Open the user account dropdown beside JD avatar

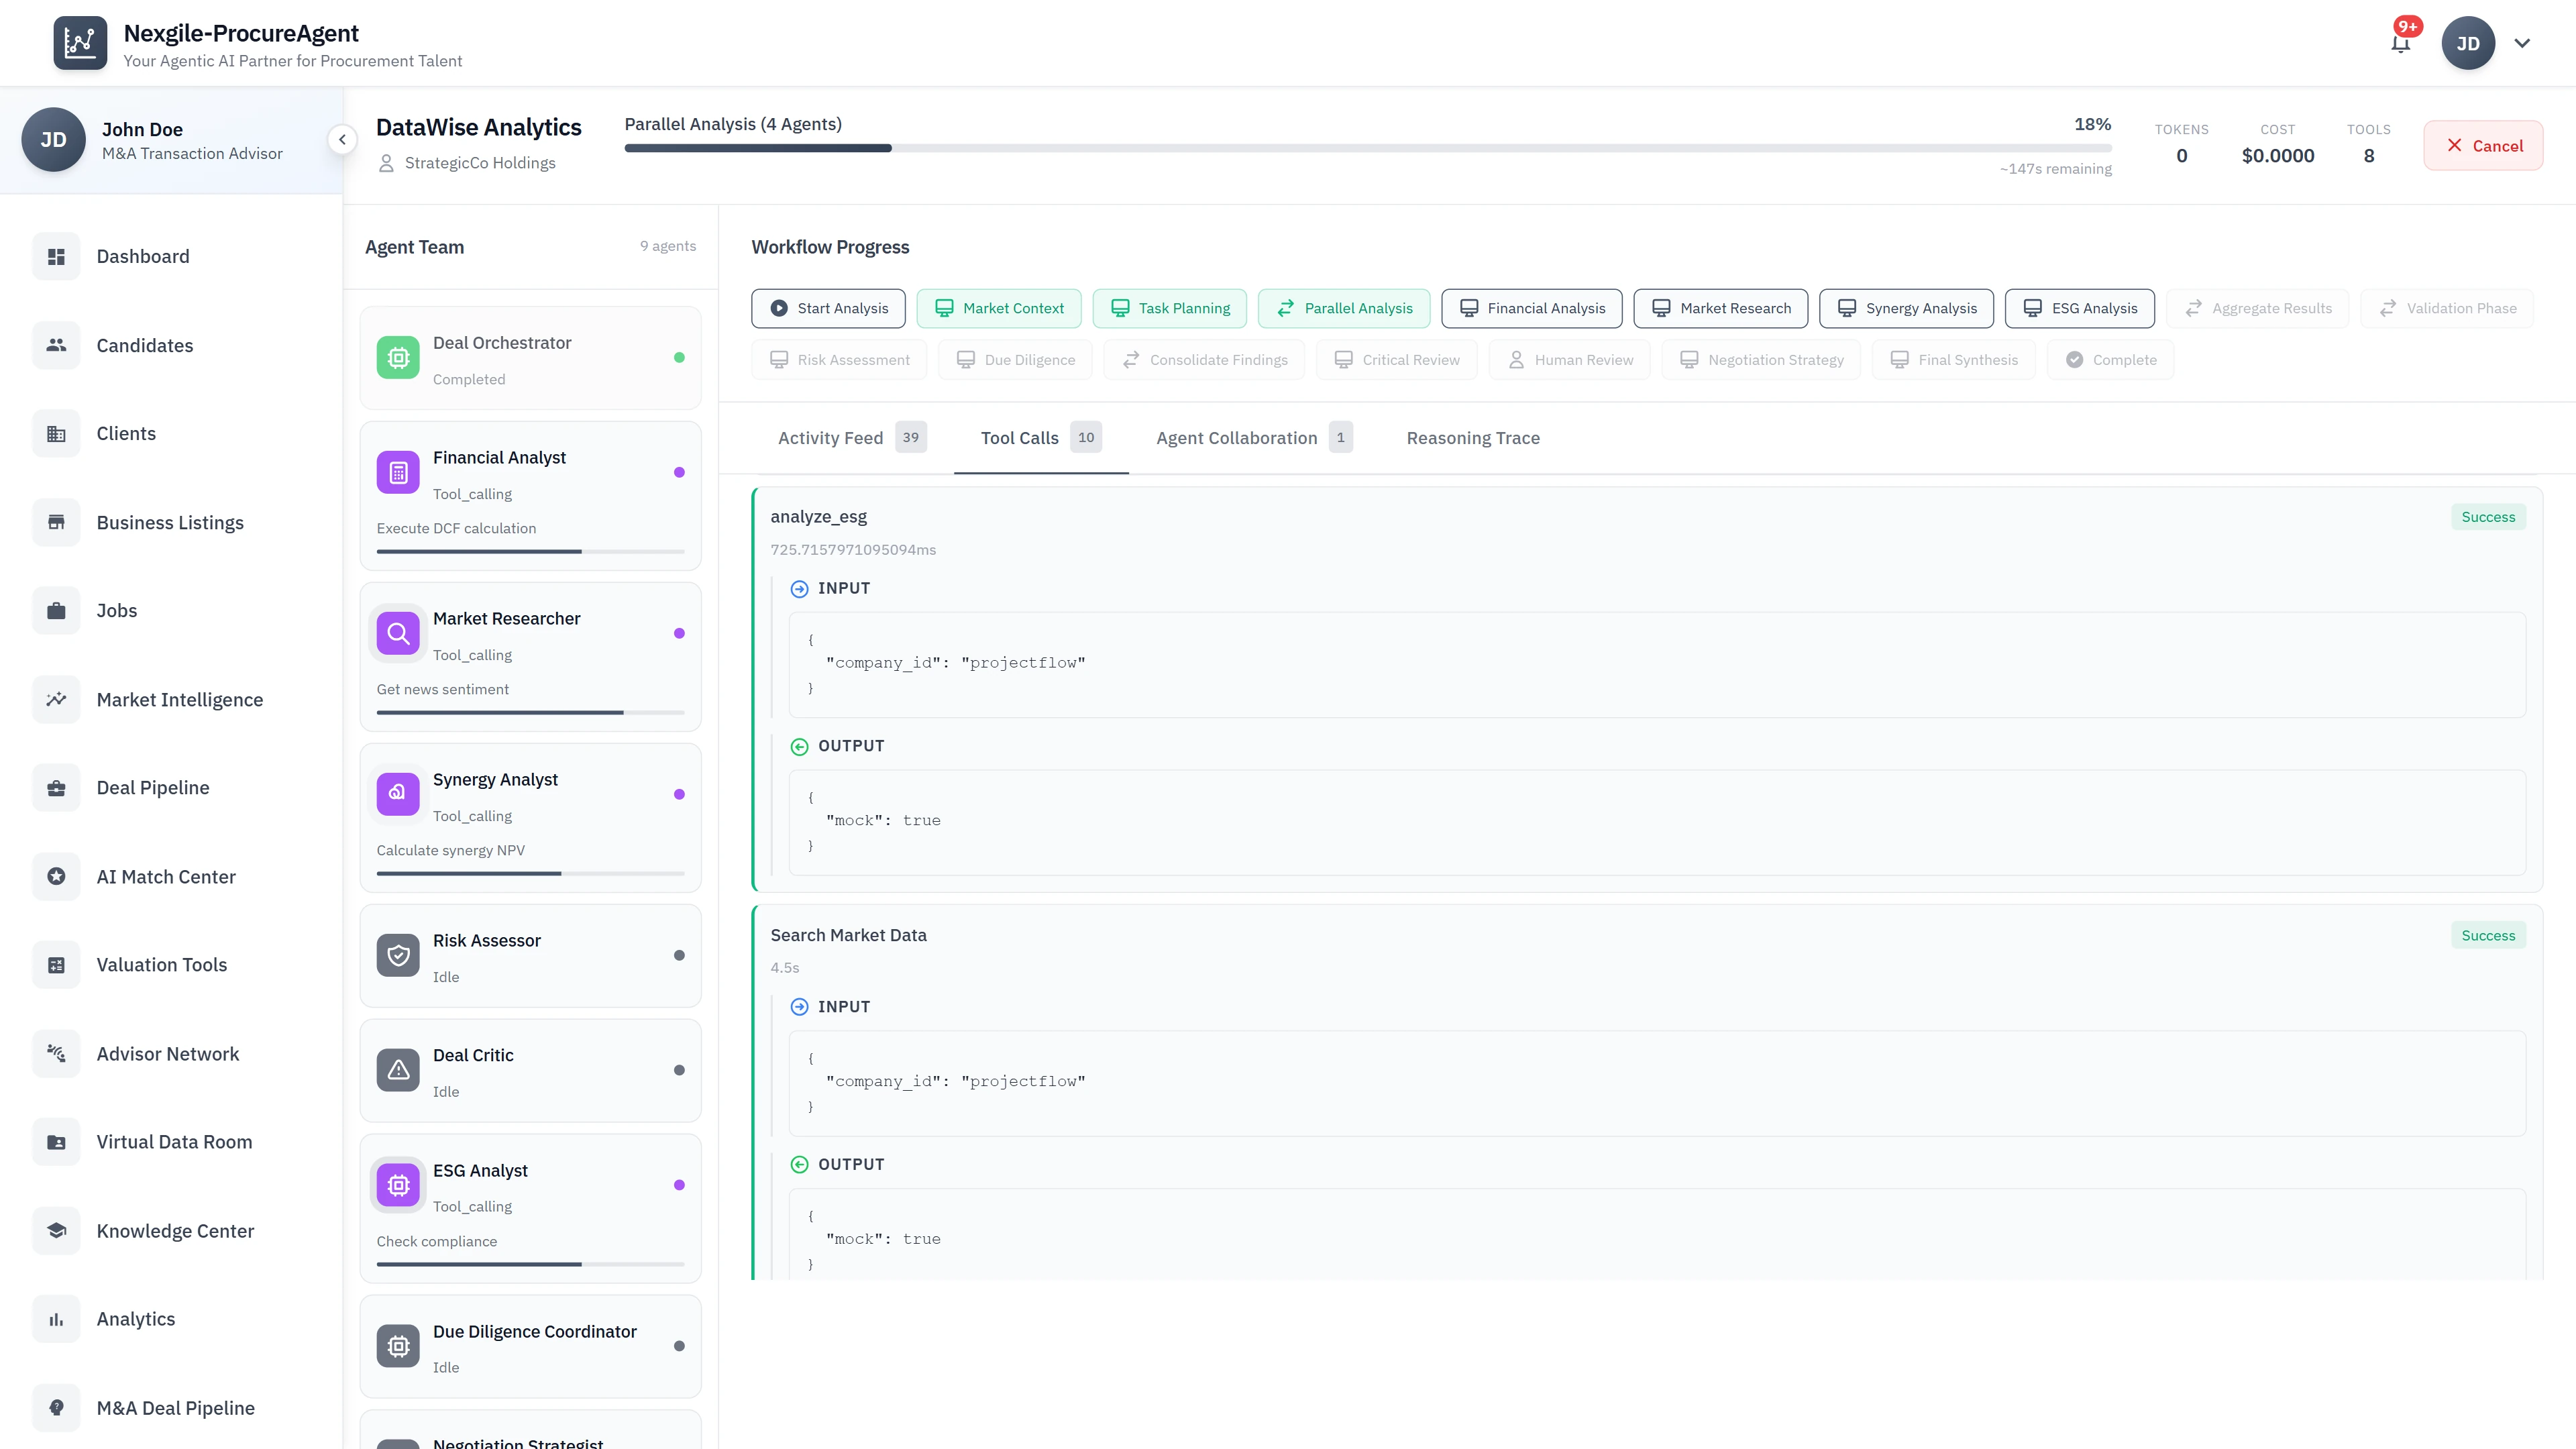(2523, 43)
